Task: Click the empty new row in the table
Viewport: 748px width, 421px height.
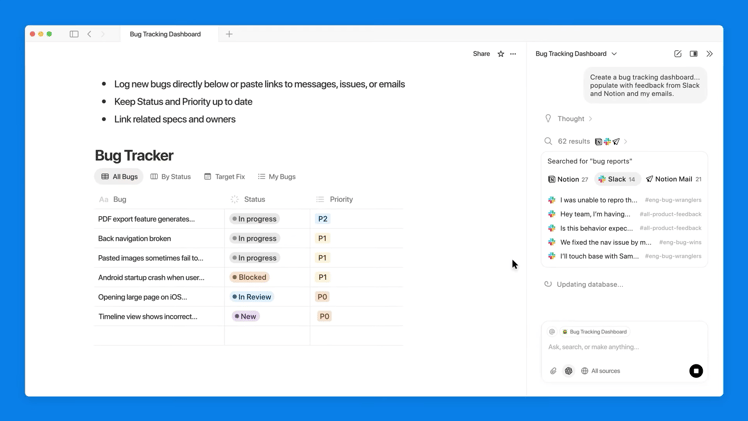Action: (x=249, y=336)
